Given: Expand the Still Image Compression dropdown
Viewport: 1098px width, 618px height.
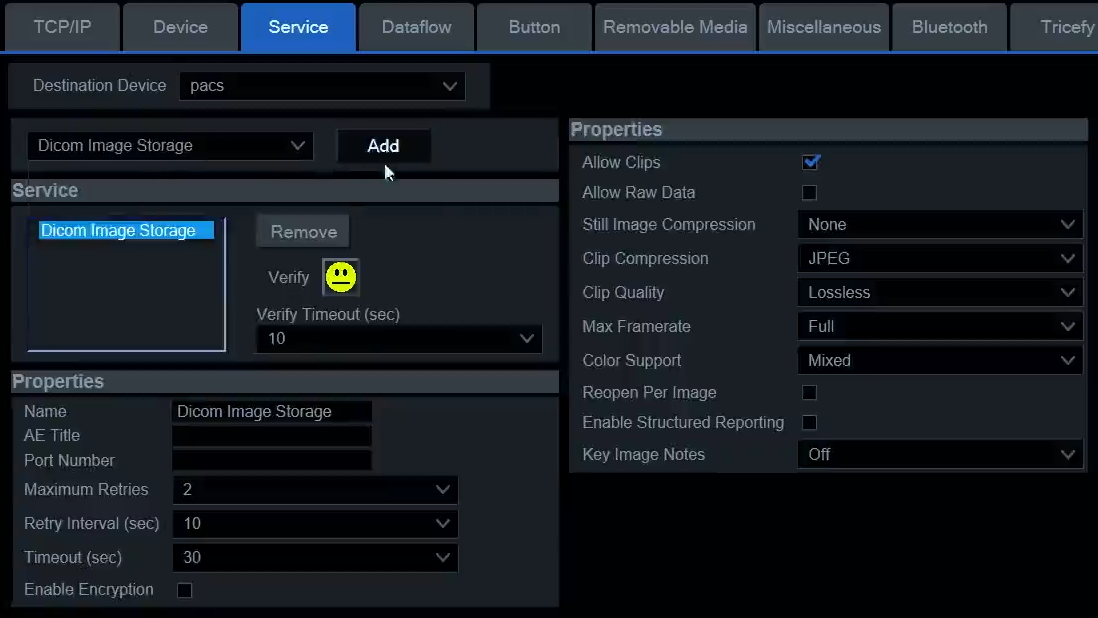Looking at the screenshot, I should coord(939,225).
